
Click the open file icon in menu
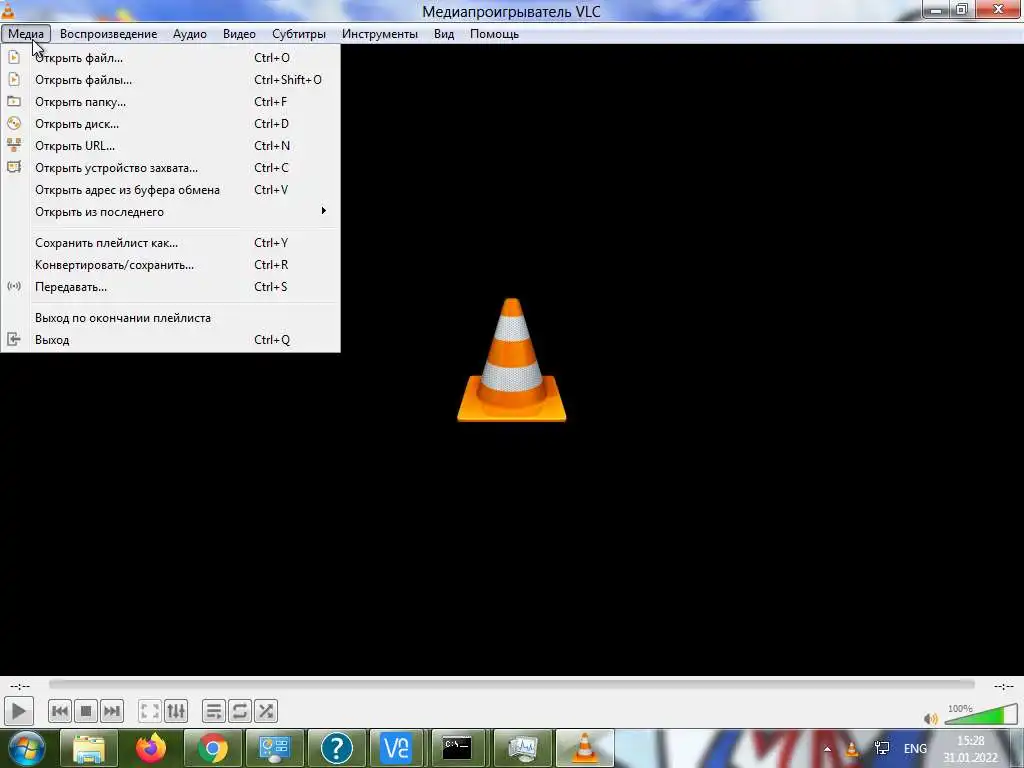click(x=14, y=57)
